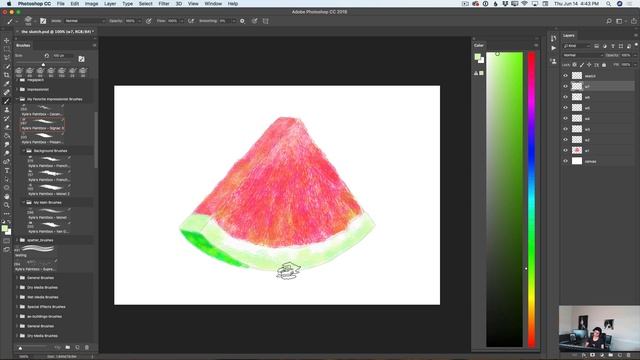The width and height of the screenshot is (640, 360).
Task: Hide the w2 layer
Action: click(565, 140)
